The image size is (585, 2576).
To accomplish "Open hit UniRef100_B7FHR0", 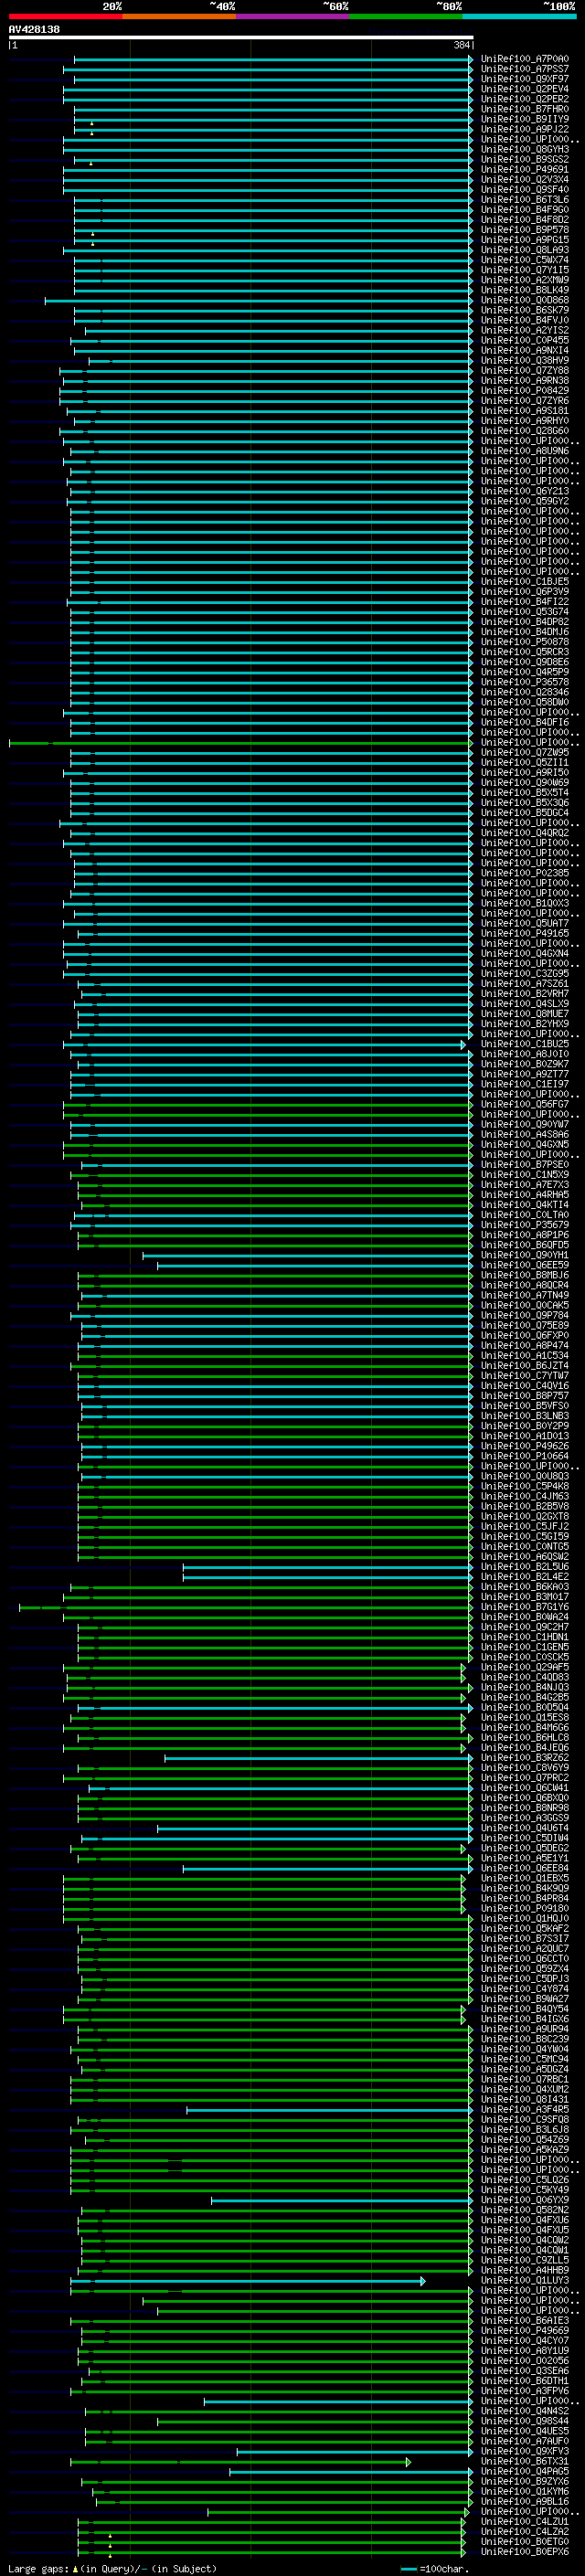I will [x=524, y=109].
